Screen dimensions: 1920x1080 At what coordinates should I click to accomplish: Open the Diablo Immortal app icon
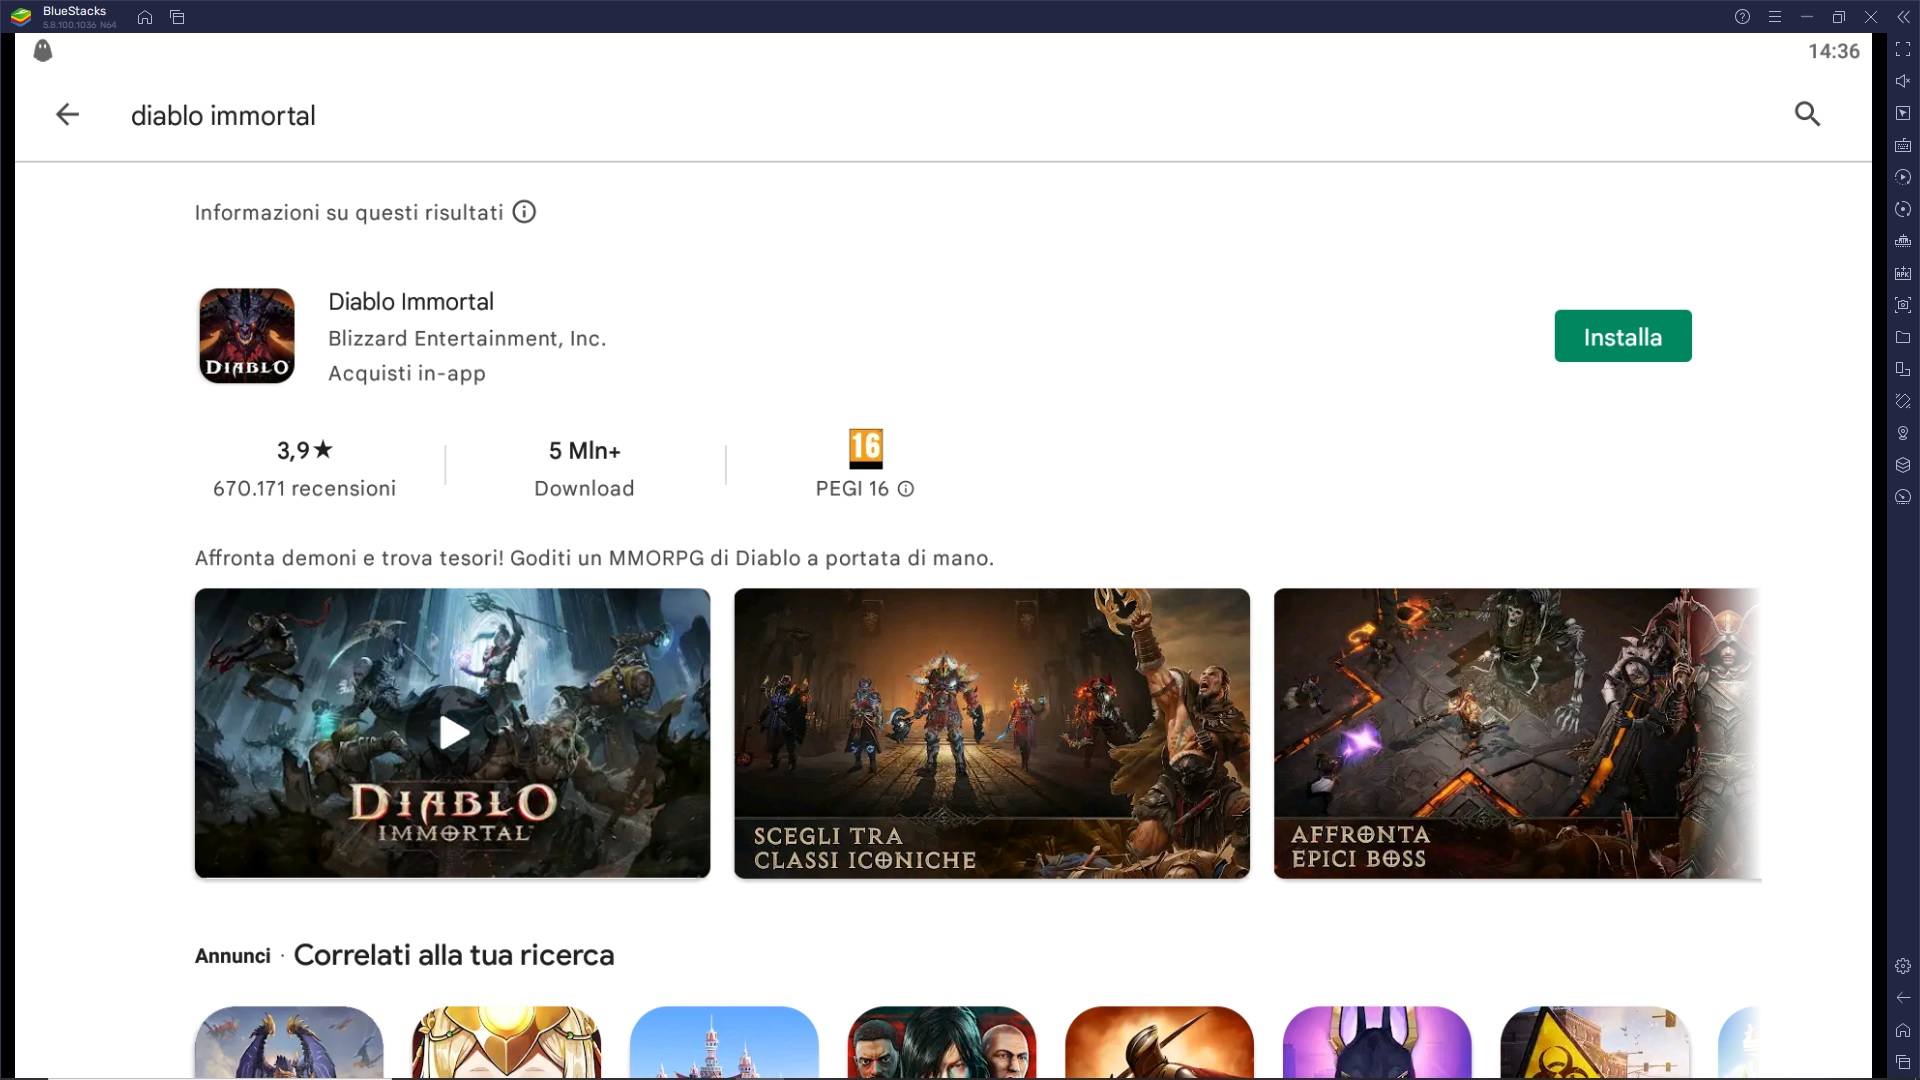pyautogui.click(x=247, y=336)
